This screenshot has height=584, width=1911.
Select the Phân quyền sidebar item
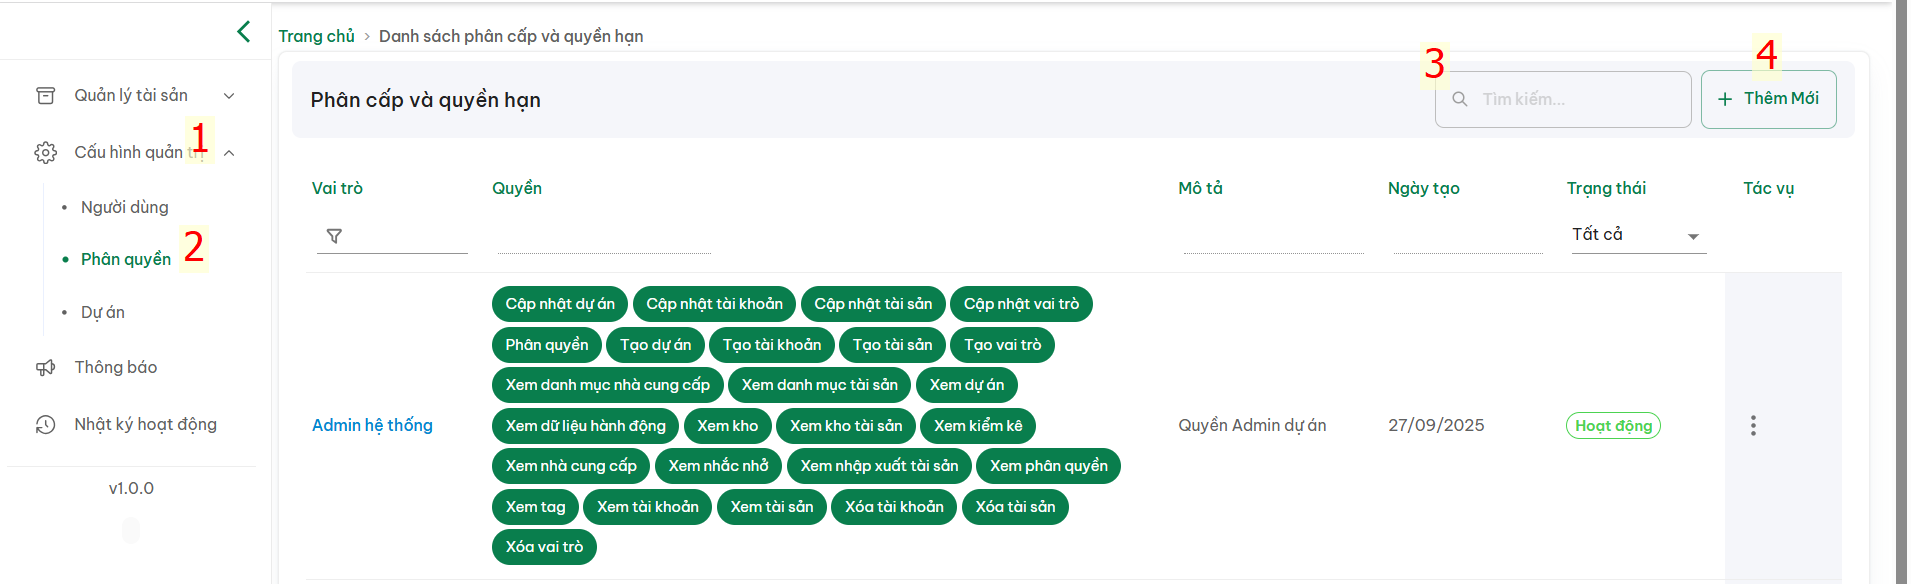click(x=126, y=259)
